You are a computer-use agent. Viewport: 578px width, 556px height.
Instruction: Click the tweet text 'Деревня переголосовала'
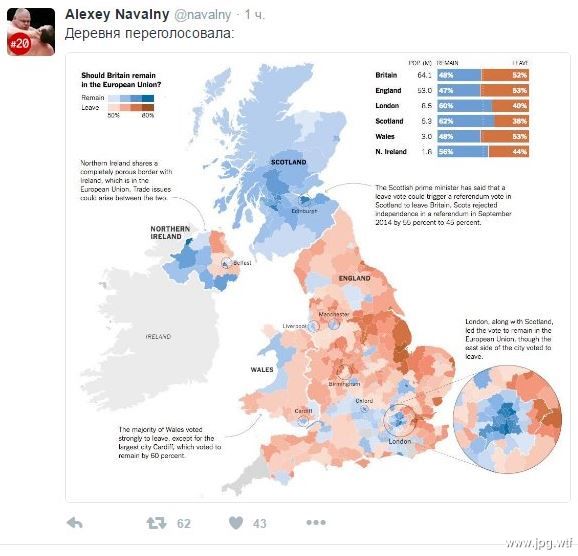[x=149, y=34]
